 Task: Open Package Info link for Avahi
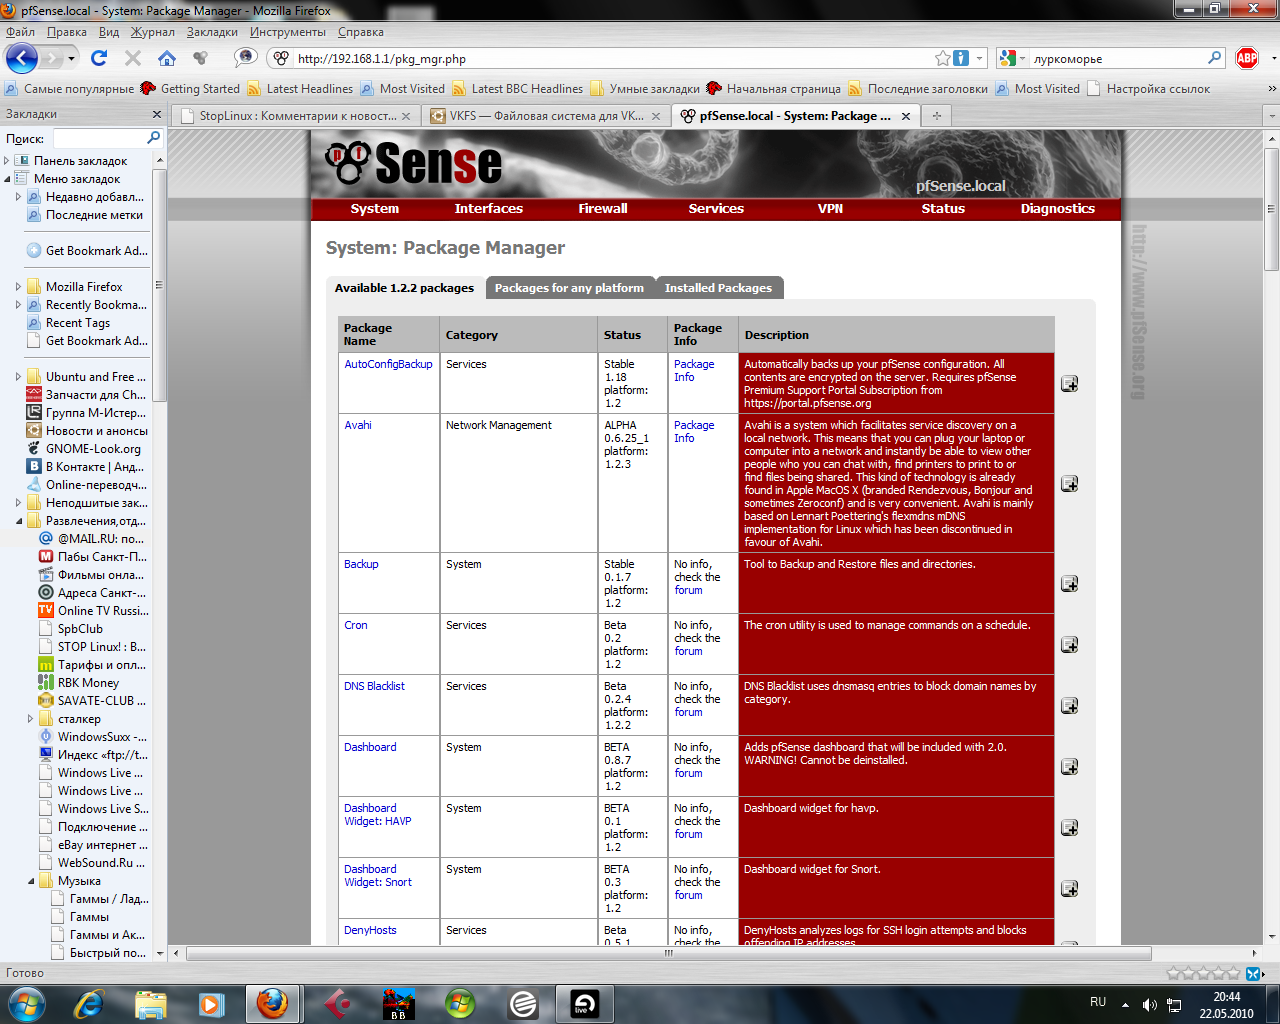pyautogui.click(x=694, y=431)
